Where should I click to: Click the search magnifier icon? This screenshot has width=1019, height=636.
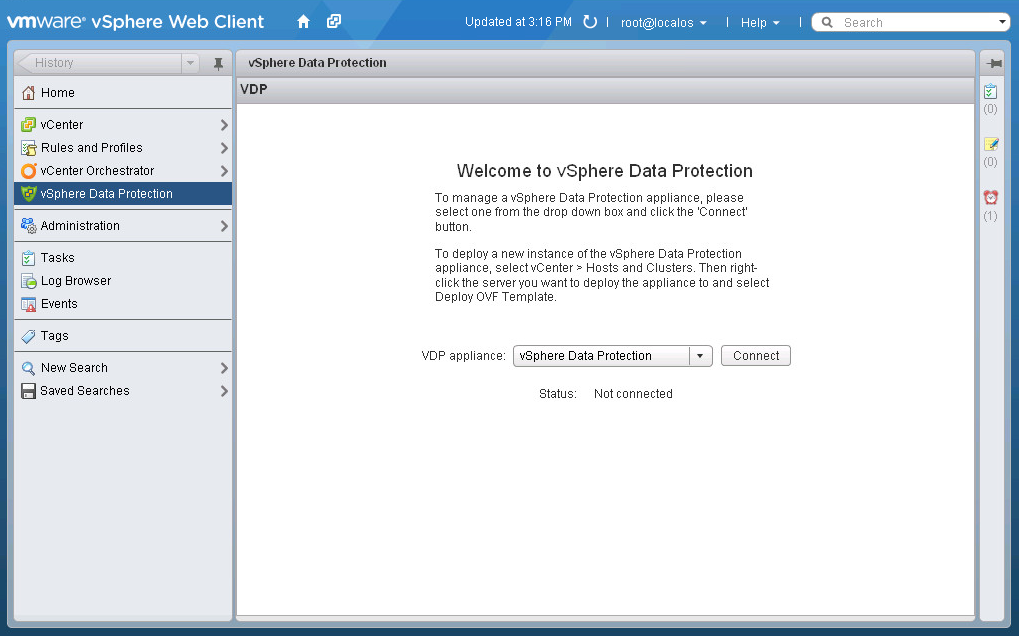pyautogui.click(x=827, y=22)
